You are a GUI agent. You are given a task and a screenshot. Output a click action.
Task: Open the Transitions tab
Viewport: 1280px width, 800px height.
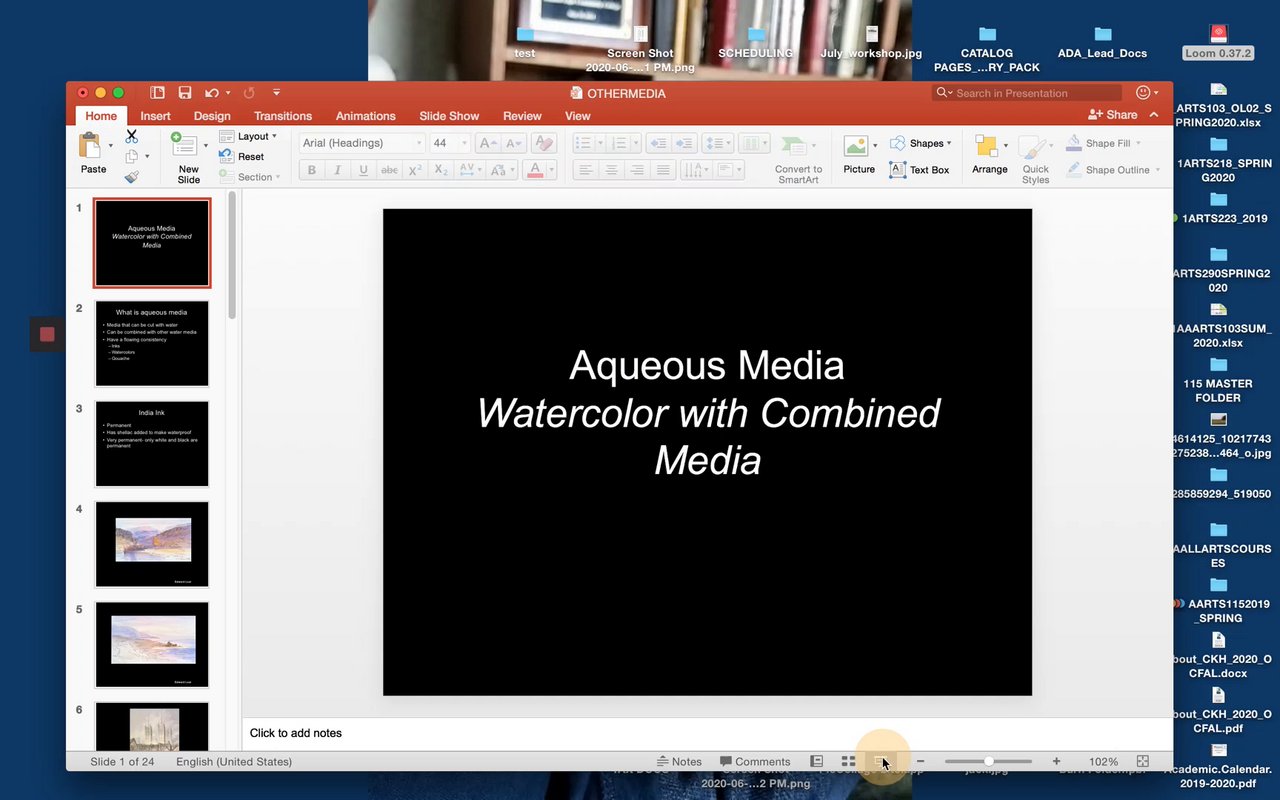tap(283, 116)
